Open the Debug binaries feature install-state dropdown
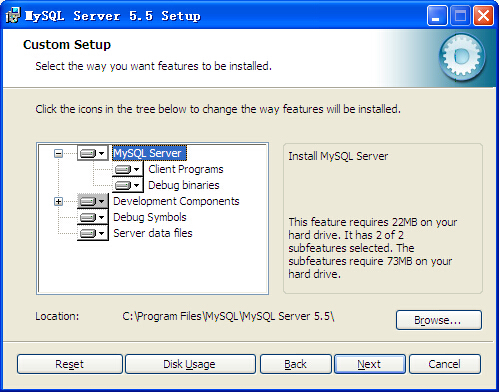 click(128, 185)
